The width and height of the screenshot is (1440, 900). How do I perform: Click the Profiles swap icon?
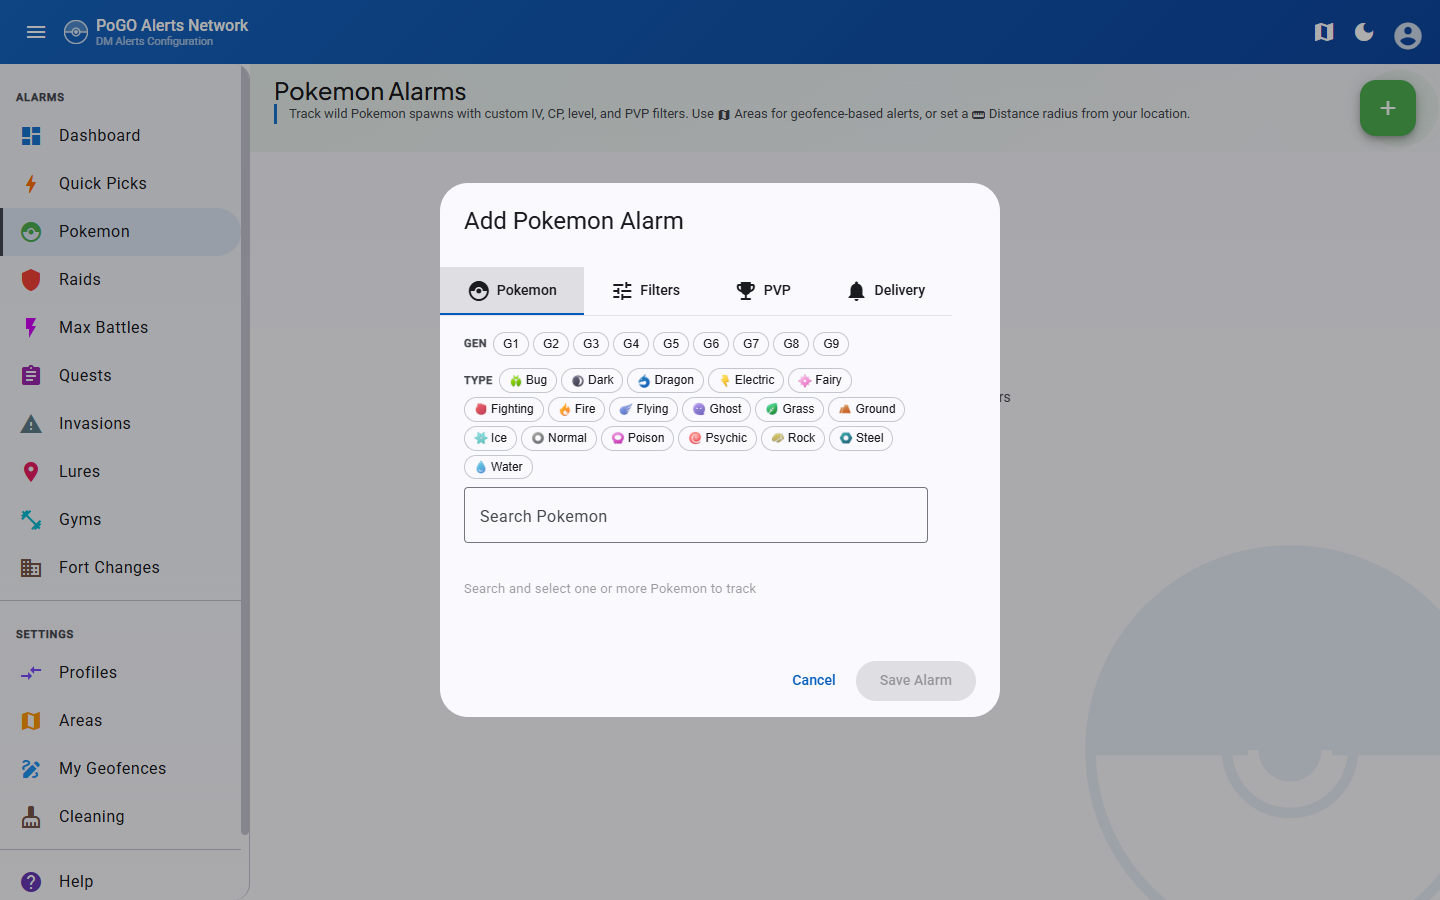point(31,673)
